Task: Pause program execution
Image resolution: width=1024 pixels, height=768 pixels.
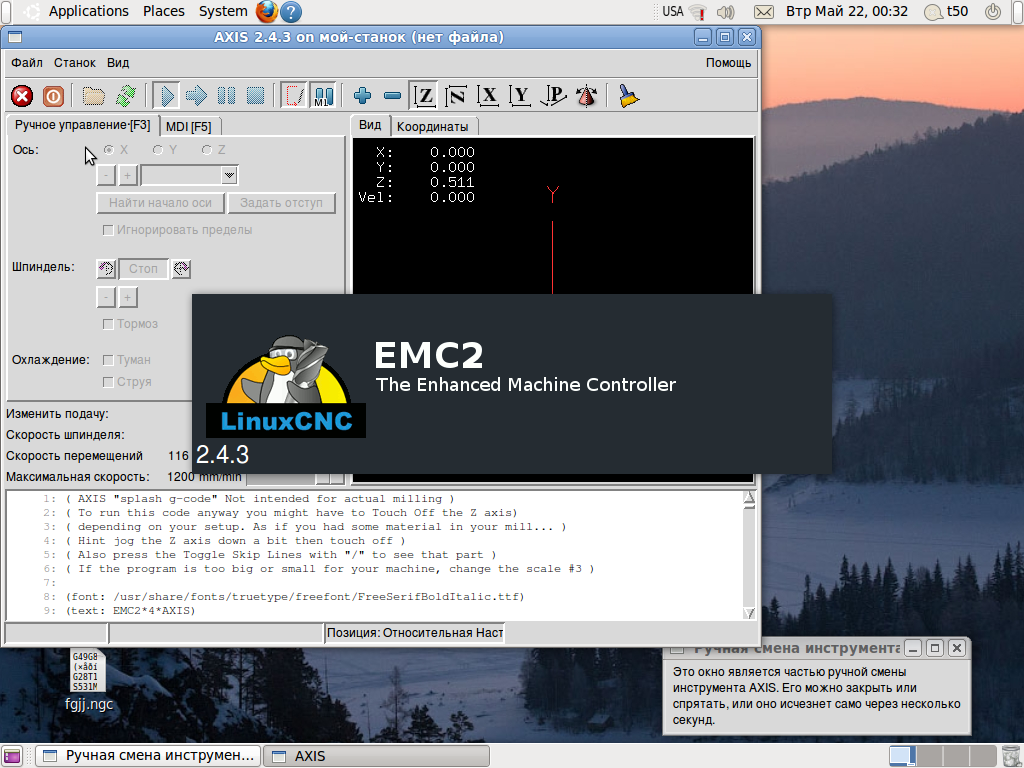Action: 226,96
